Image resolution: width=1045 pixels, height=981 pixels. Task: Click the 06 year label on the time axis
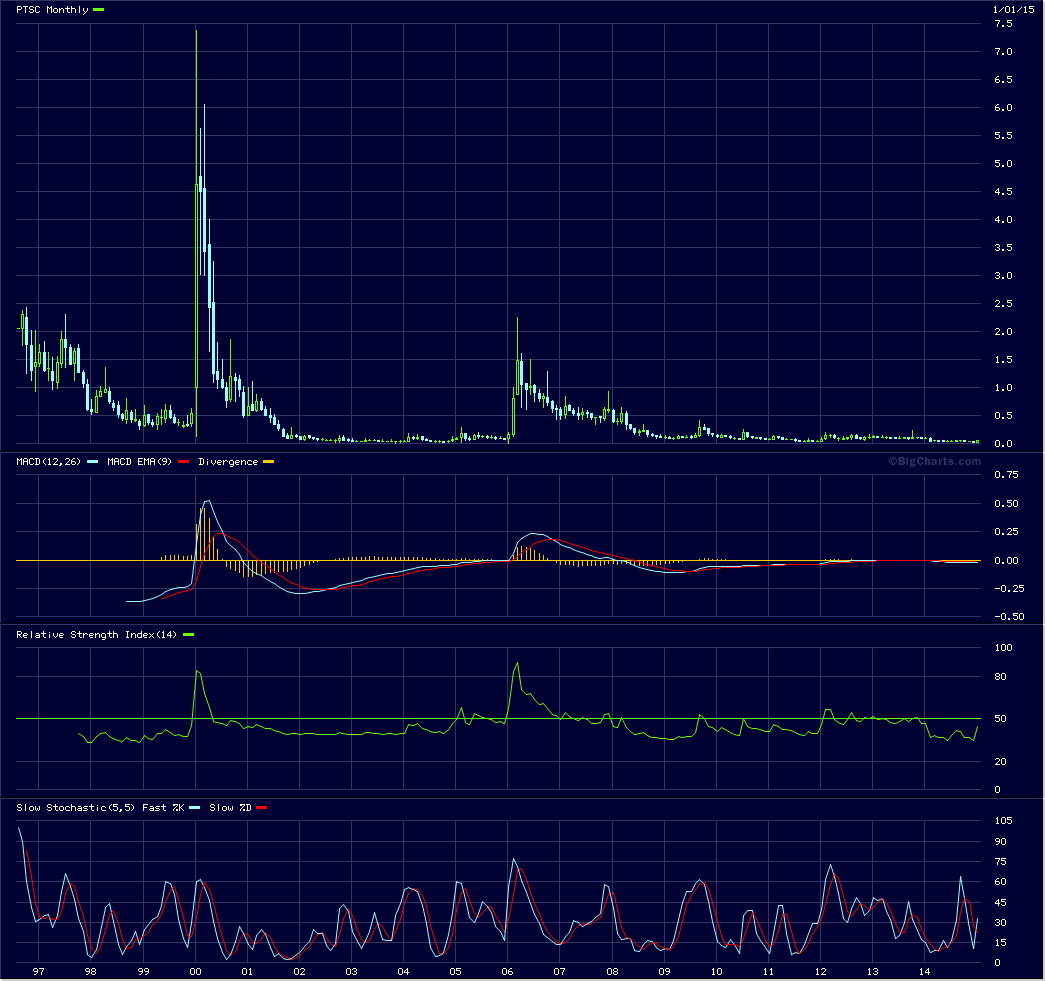[507, 971]
